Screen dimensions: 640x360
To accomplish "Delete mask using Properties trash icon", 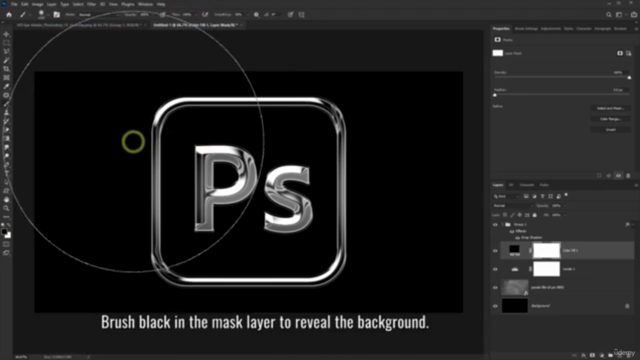I will point(628,176).
